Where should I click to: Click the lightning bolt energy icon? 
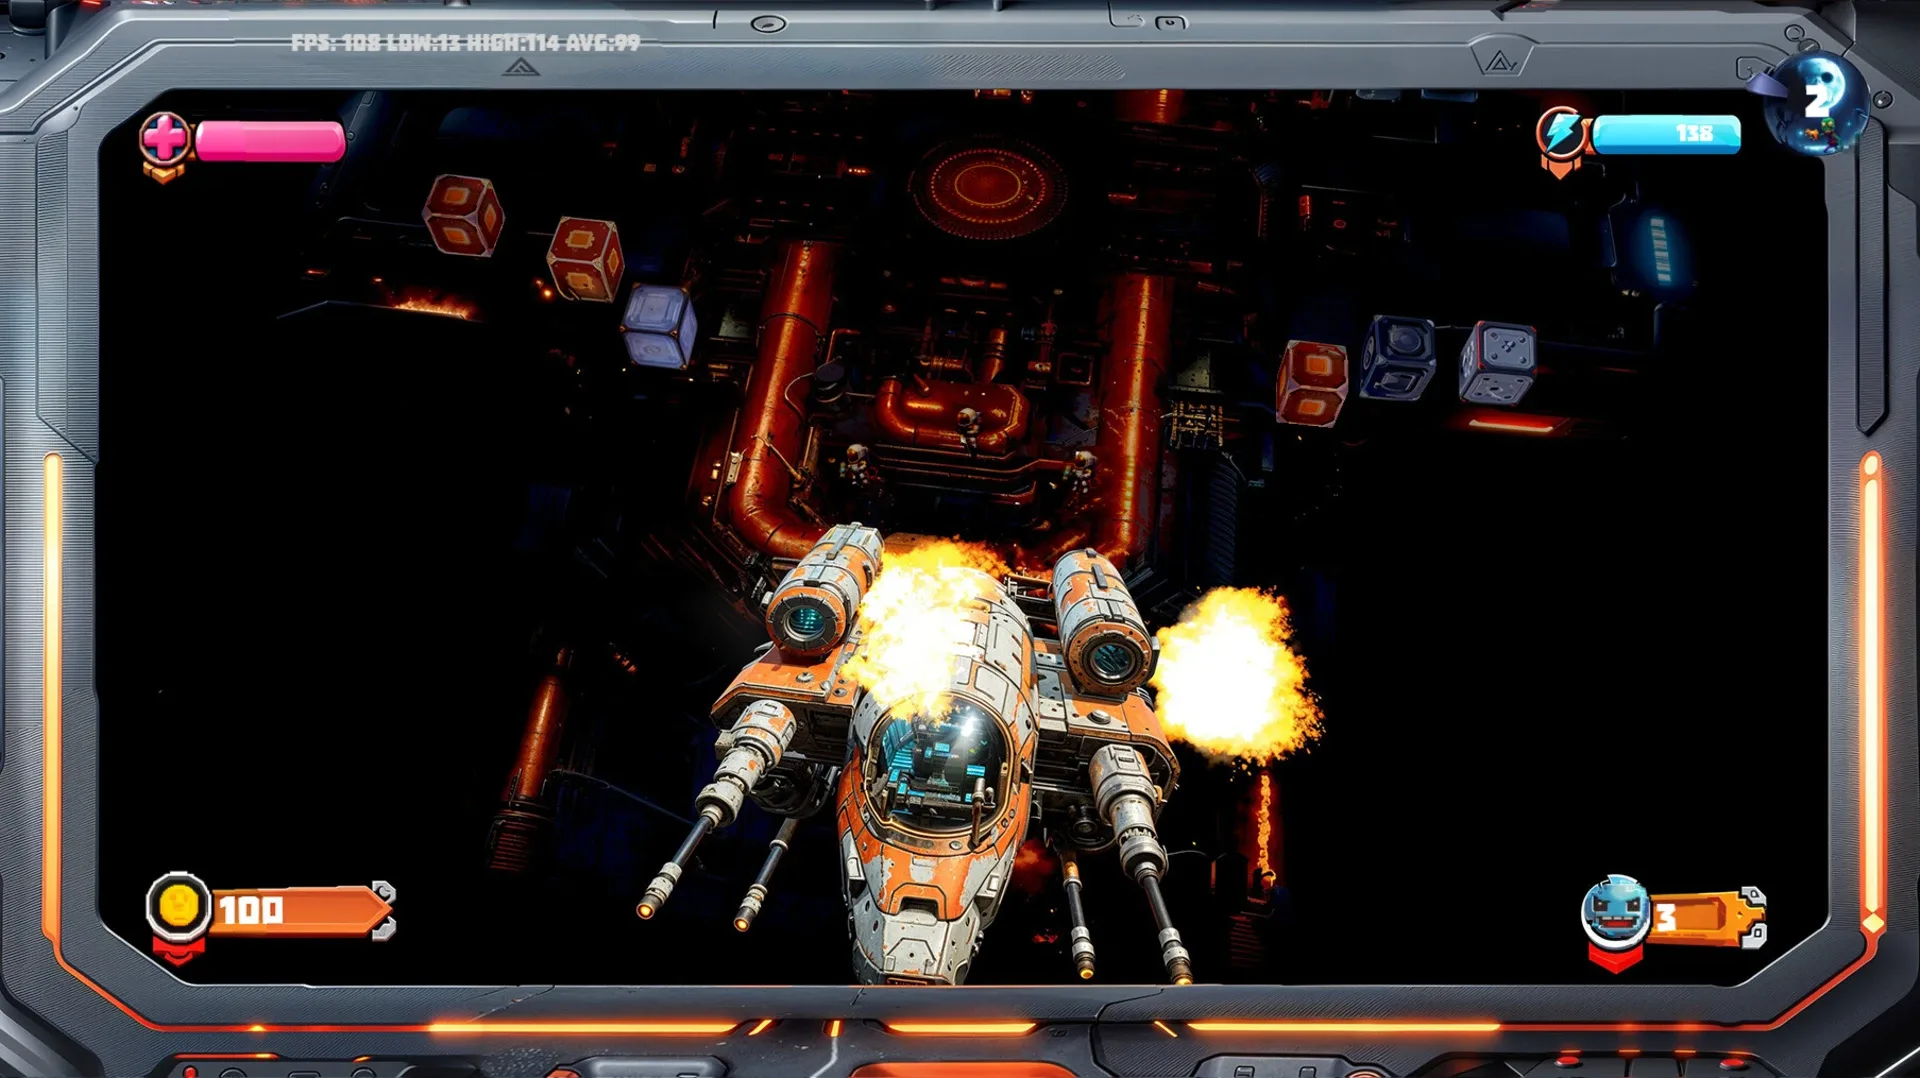click(1562, 132)
